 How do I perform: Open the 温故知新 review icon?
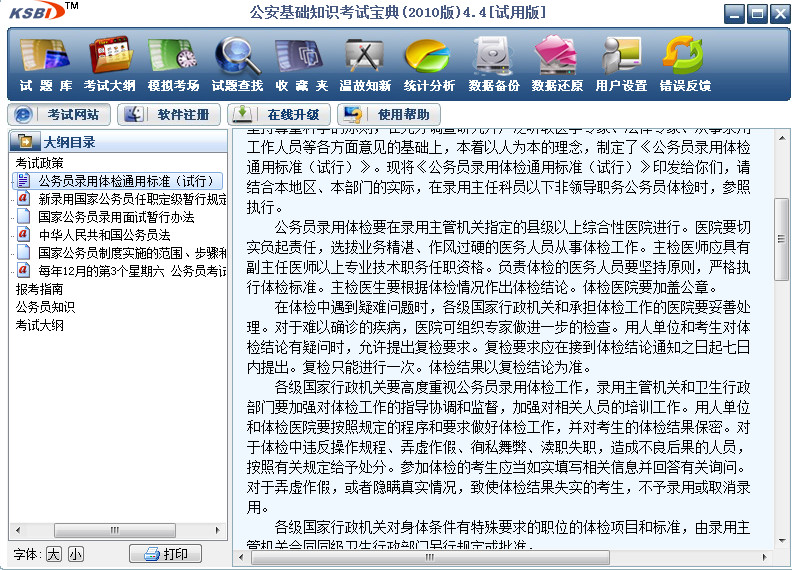[x=365, y=64]
